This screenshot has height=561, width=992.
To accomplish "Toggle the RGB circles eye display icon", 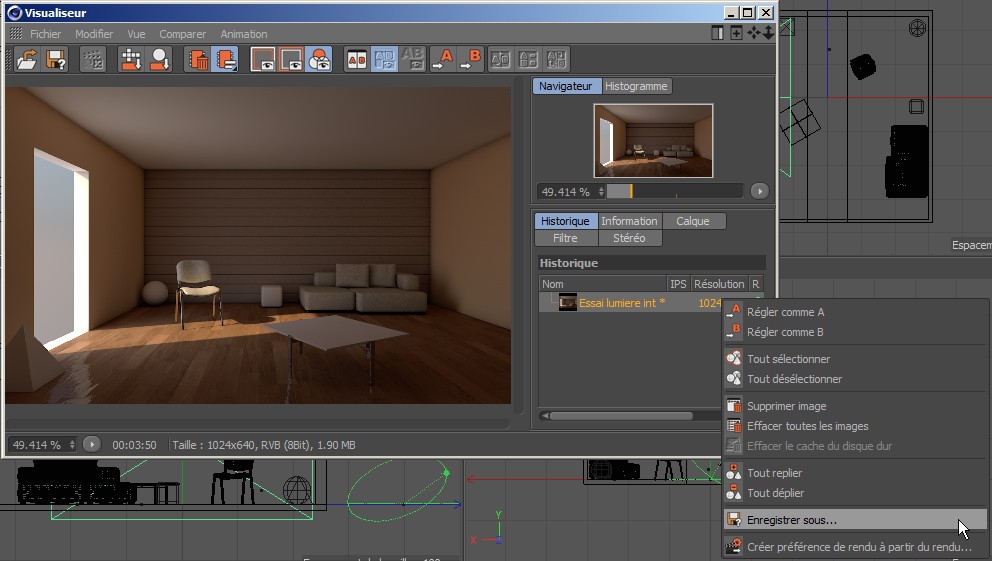I will pos(319,59).
